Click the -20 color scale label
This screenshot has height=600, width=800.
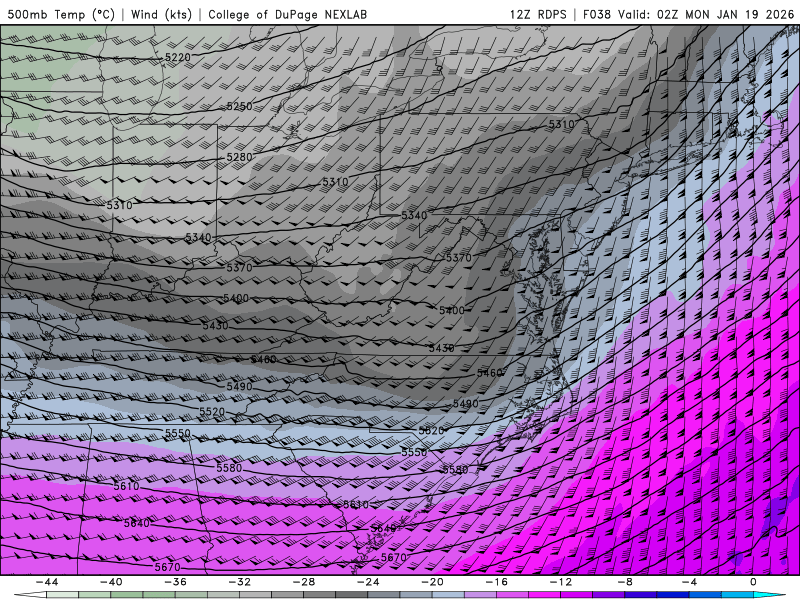[x=432, y=582]
